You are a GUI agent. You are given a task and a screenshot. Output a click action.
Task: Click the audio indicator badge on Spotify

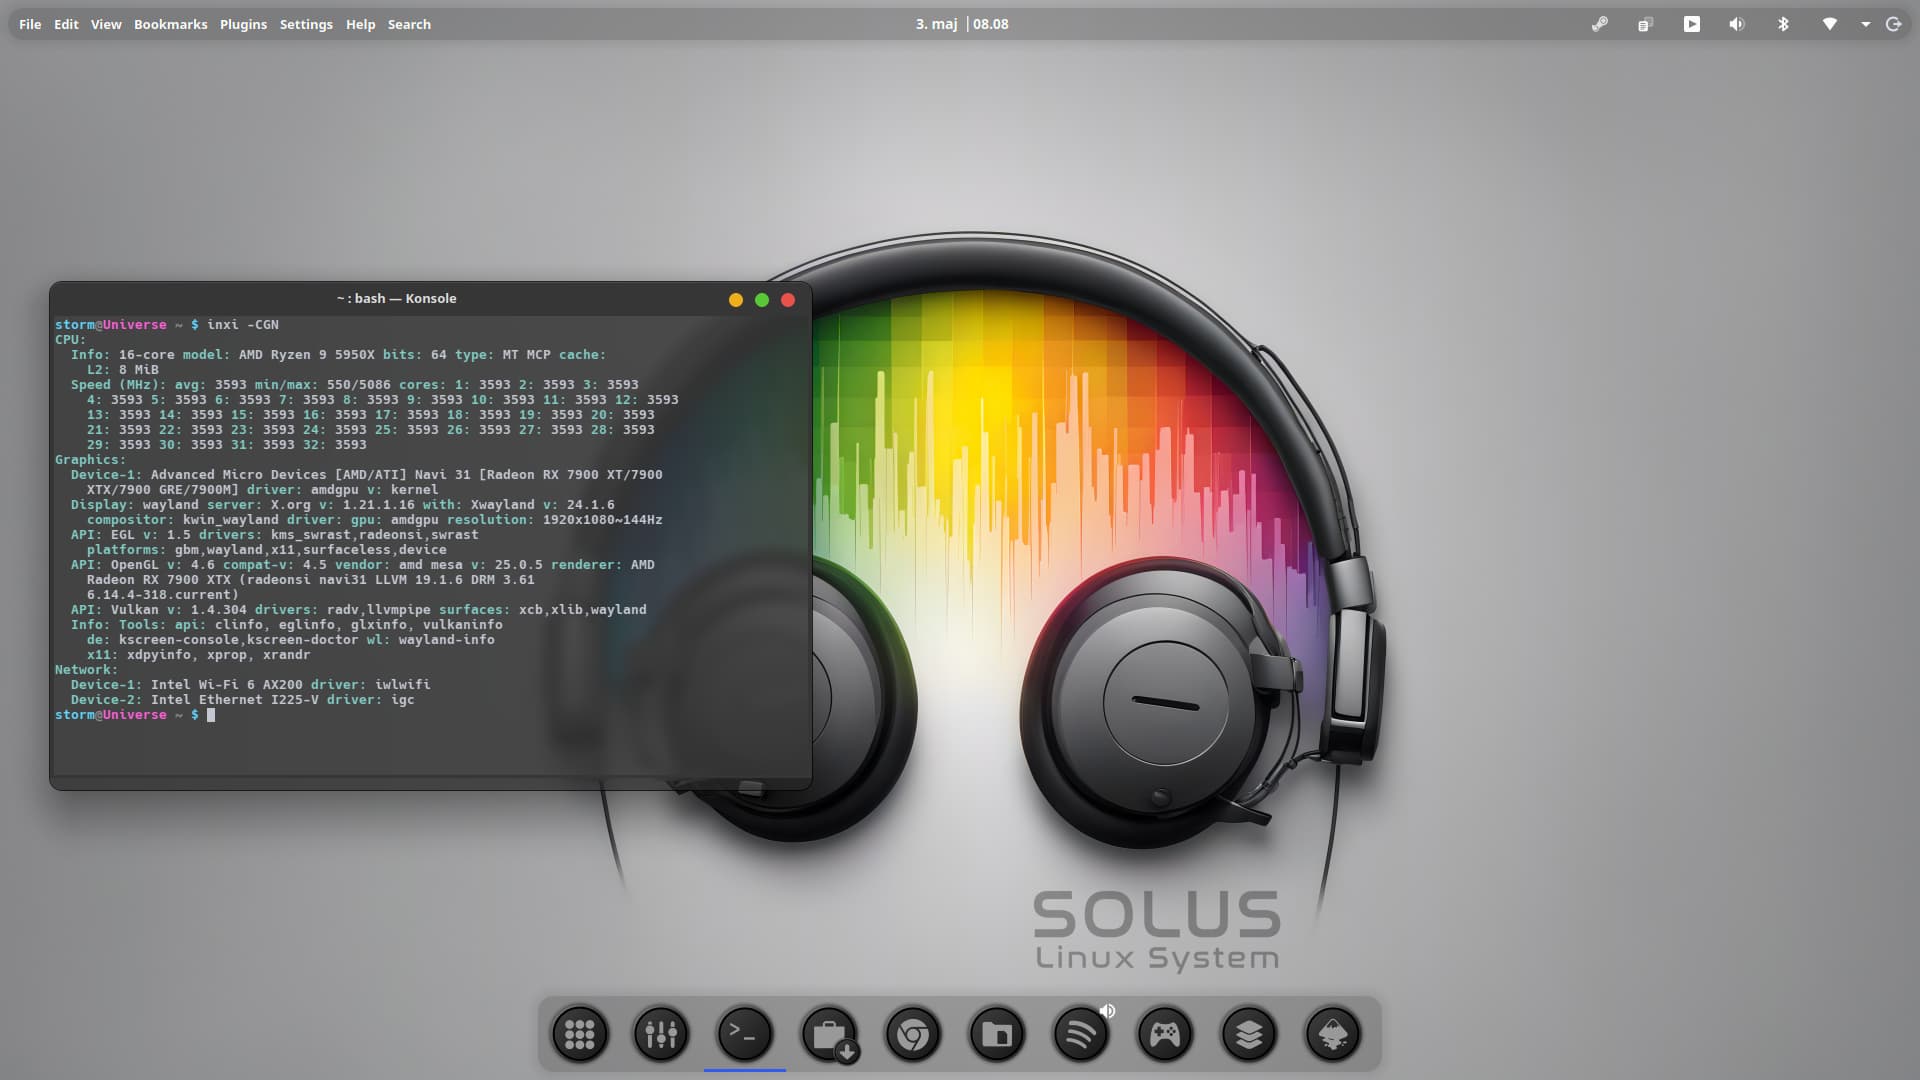pyautogui.click(x=1107, y=1011)
